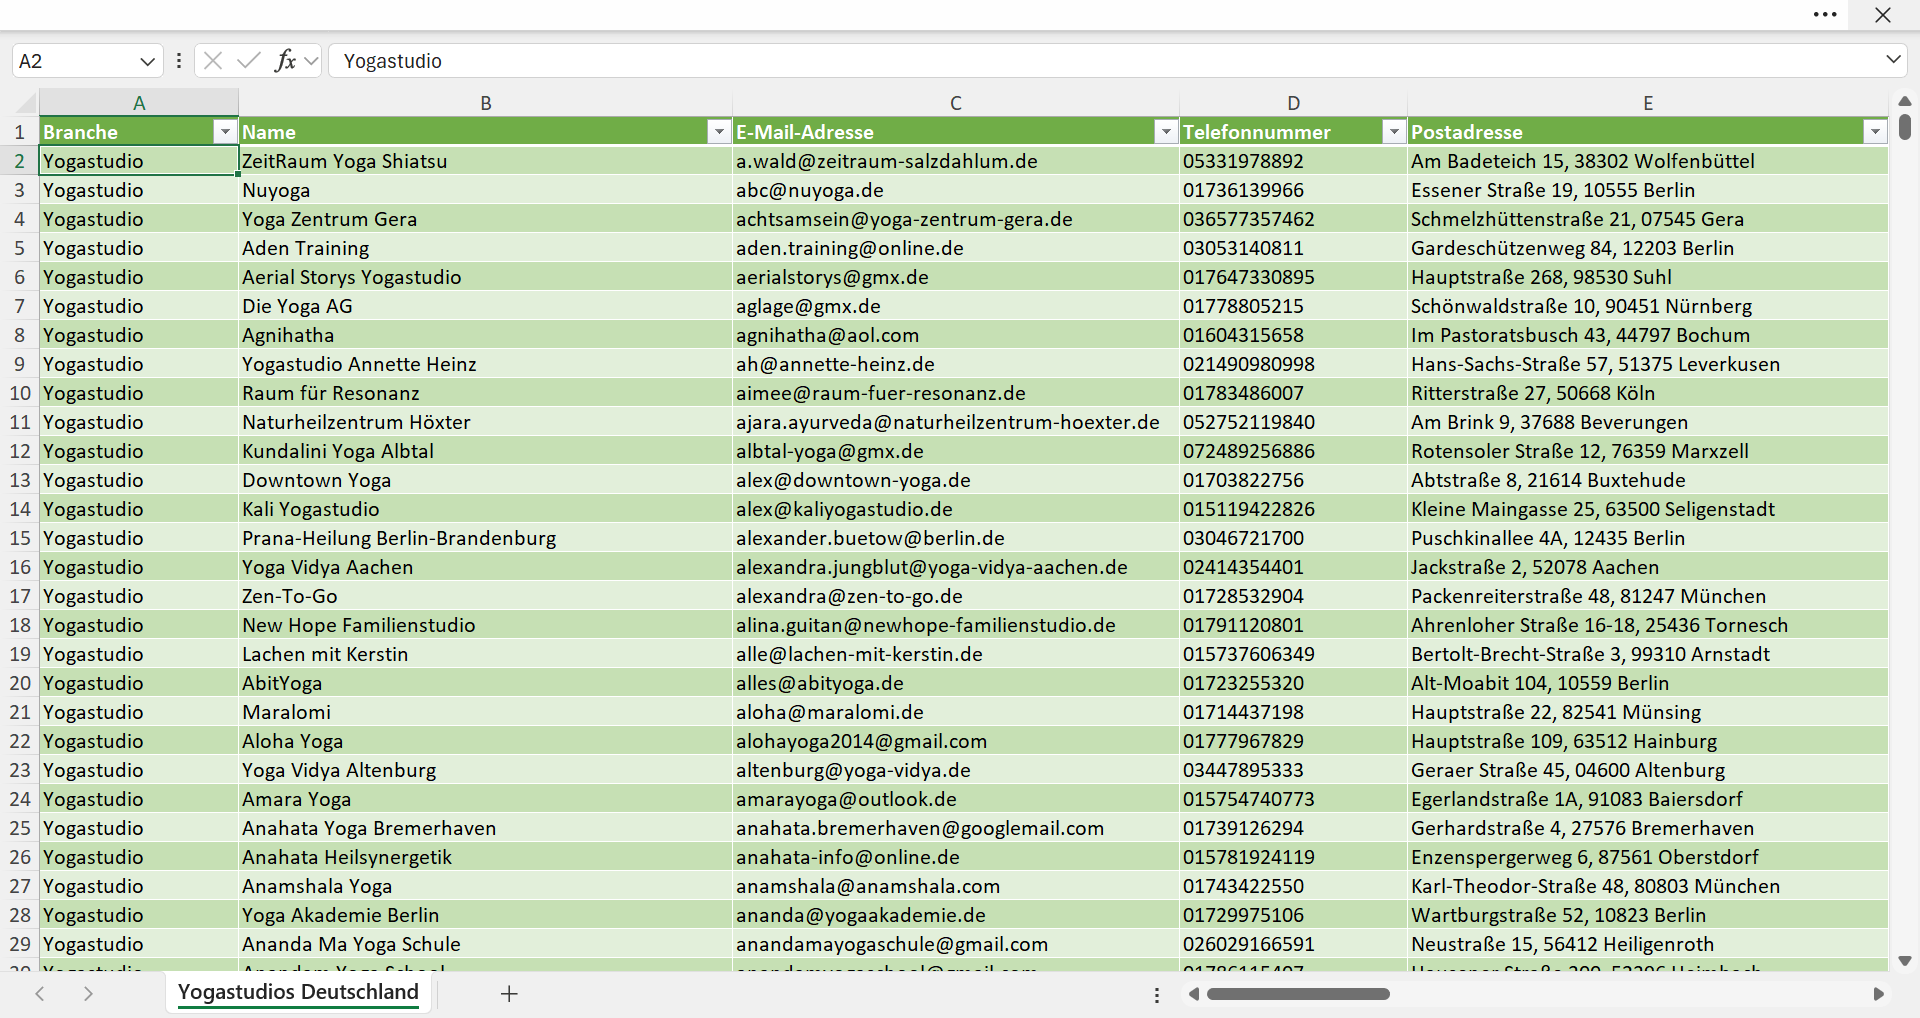Click the horizontal scrollbar right arrow
The width and height of the screenshot is (1920, 1018).
(1878, 994)
